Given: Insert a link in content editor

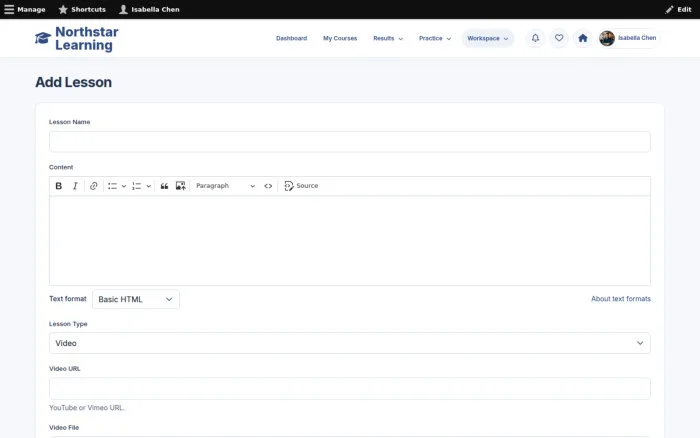Looking at the screenshot, I should (x=93, y=186).
